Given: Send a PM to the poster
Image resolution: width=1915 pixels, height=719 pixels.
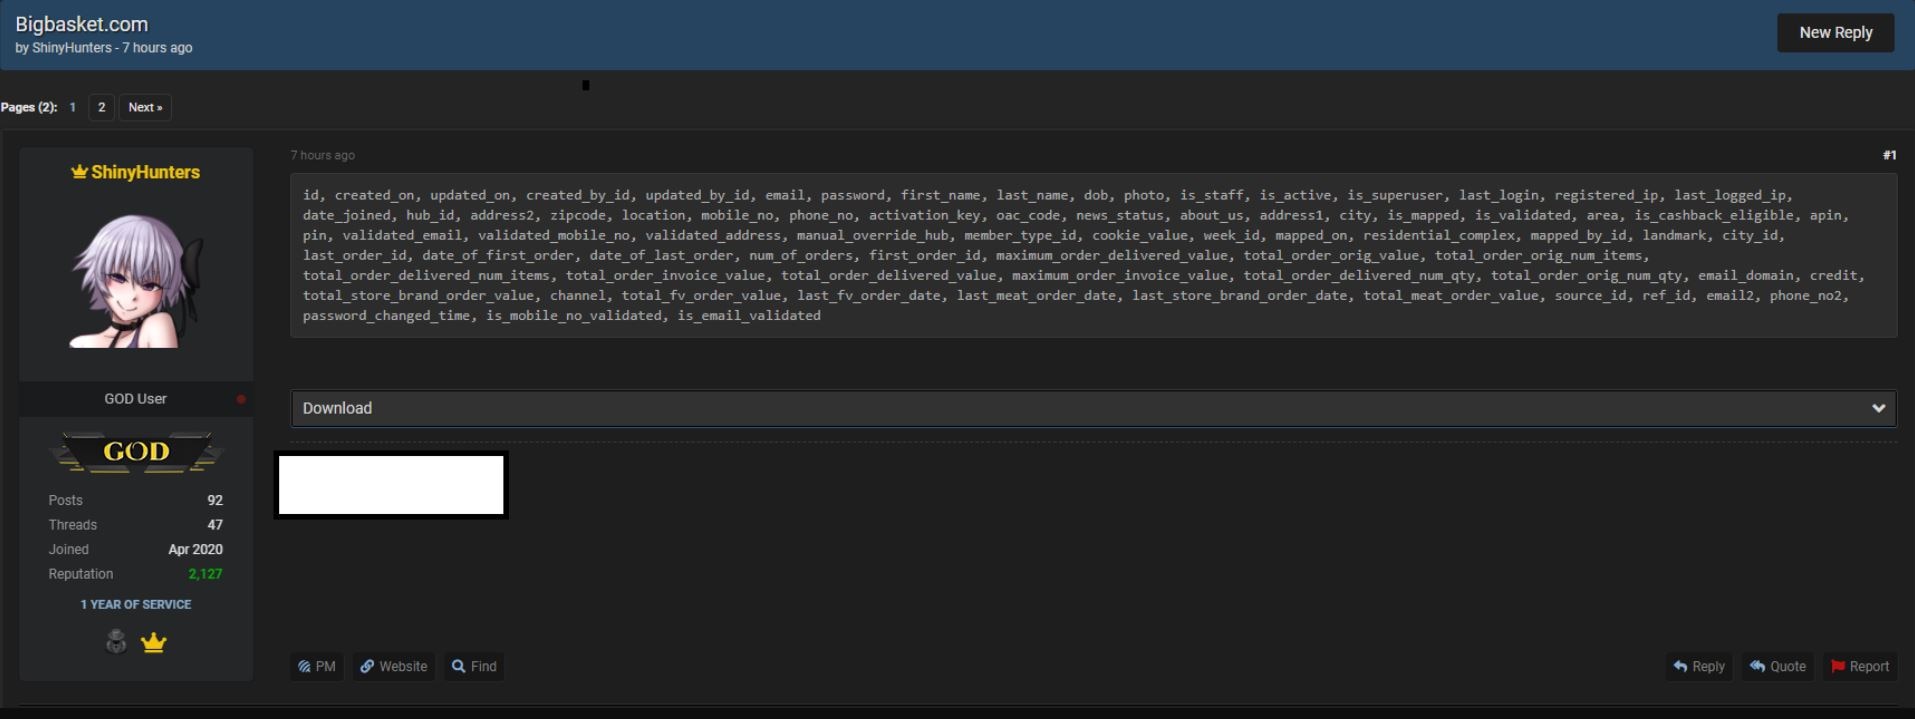Looking at the screenshot, I should 317,666.
